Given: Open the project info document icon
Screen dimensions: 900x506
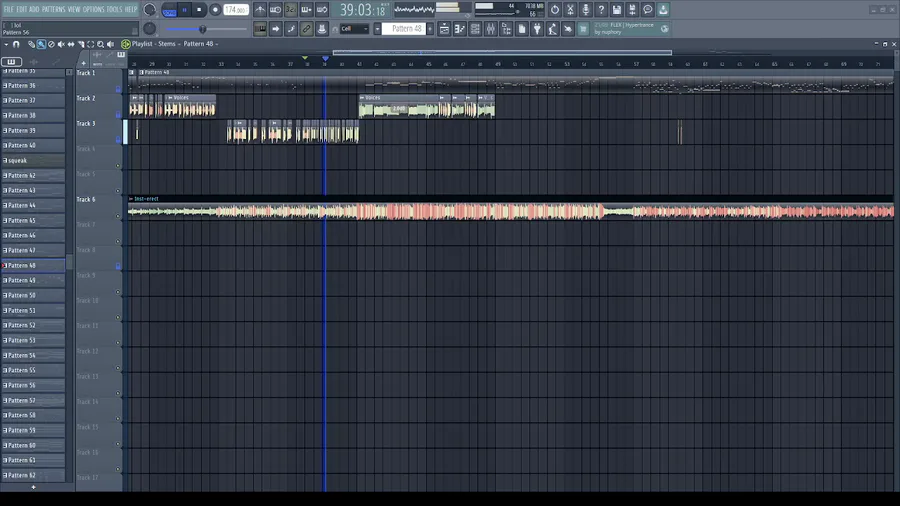Looking at the screenshot, I should click(522, 29).
